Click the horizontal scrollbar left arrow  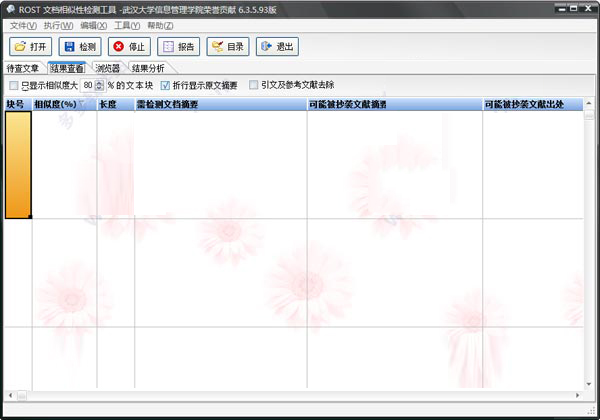point(10,396)
